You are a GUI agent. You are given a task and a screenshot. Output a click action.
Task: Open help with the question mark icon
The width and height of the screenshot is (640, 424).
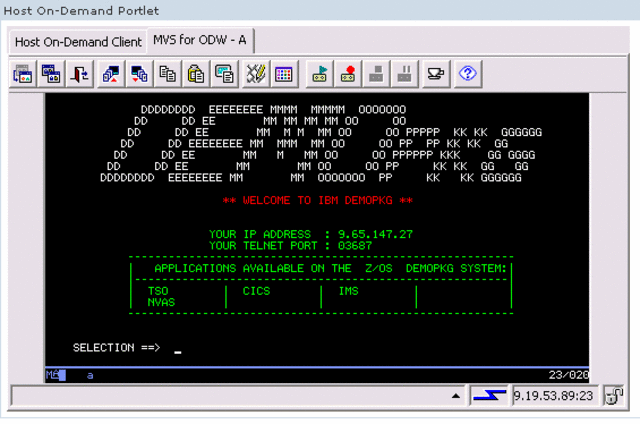pos(468,74)
